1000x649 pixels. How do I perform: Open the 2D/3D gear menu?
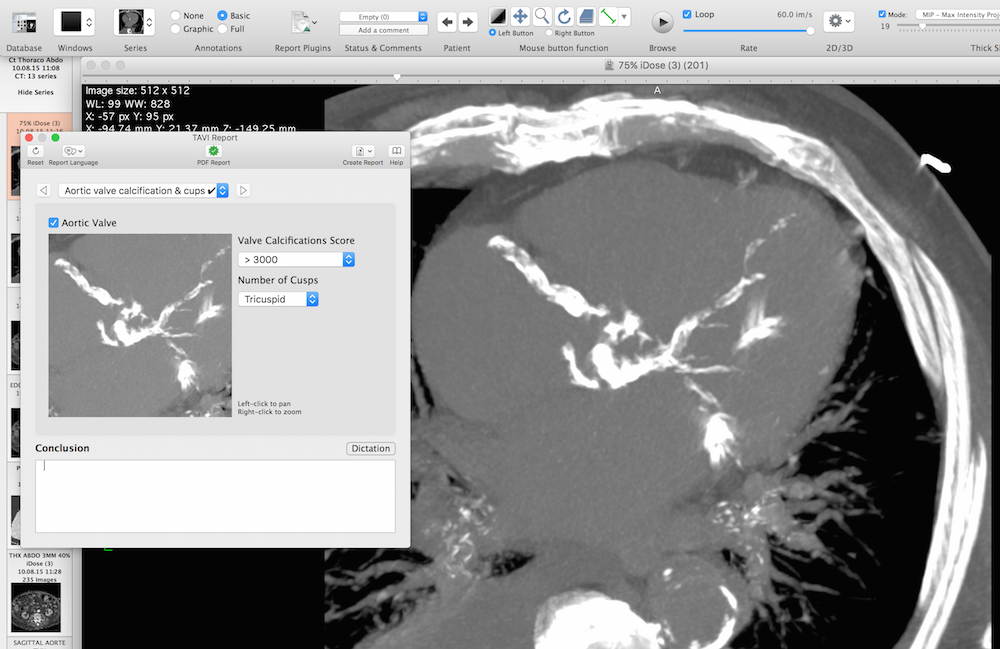click(x=839, y=21)
